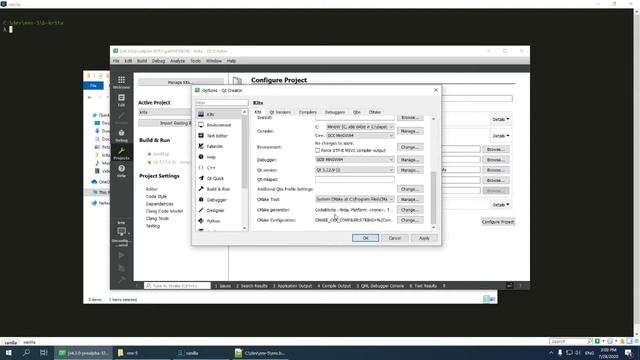The height and width of the screenshot is (360, 640).
Task: Click the Options filter input field
Action: pos(222,102)
